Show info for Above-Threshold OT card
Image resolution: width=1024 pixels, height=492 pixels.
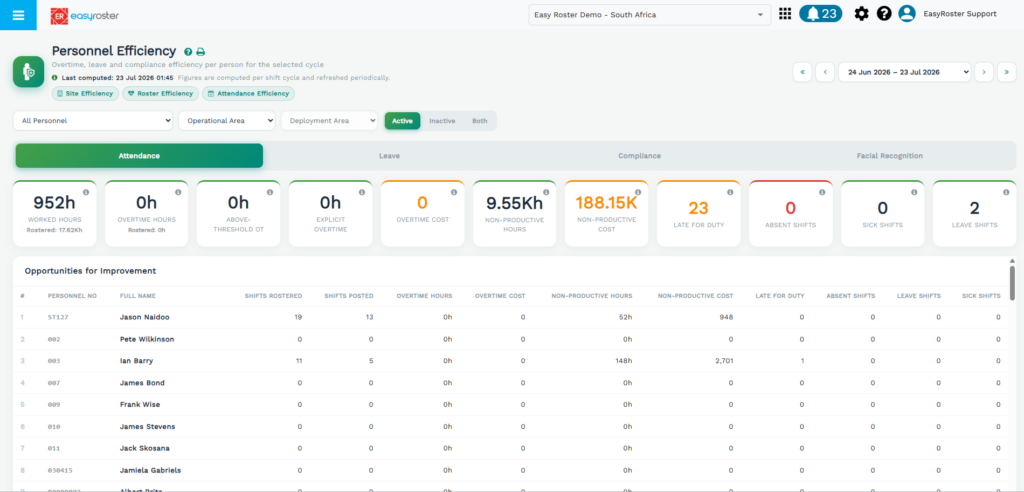coord(270,192)
